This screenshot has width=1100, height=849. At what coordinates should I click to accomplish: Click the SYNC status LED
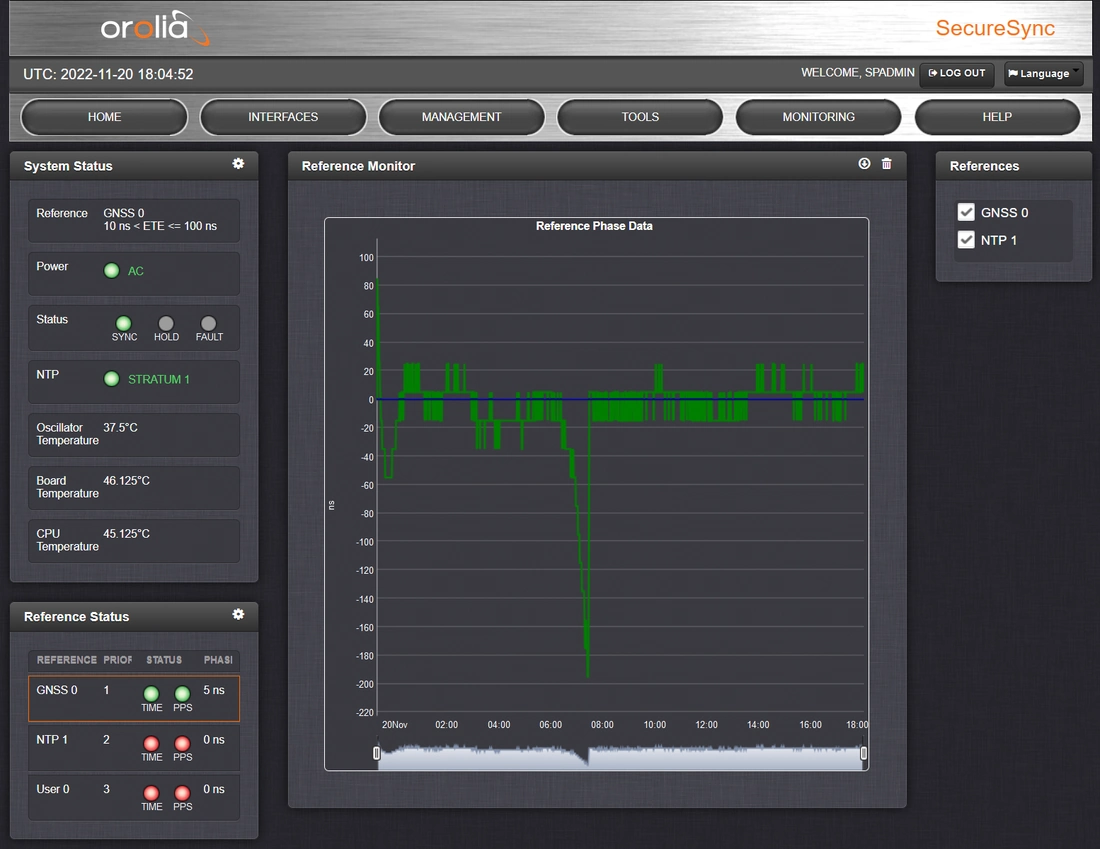pos(123,323)
